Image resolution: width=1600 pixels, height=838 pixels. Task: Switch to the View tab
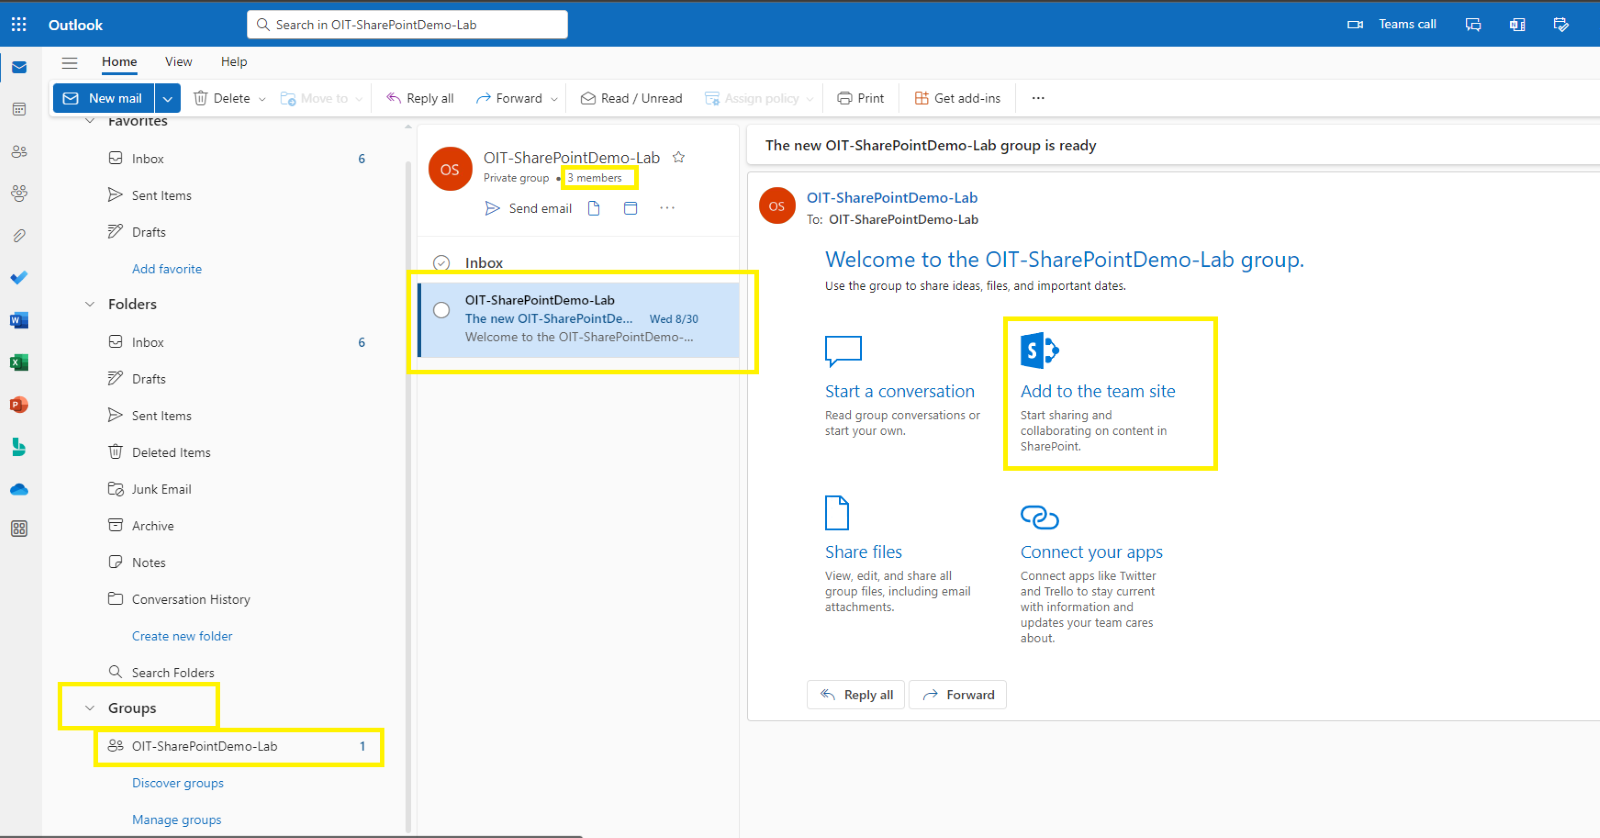pos(178,62)
